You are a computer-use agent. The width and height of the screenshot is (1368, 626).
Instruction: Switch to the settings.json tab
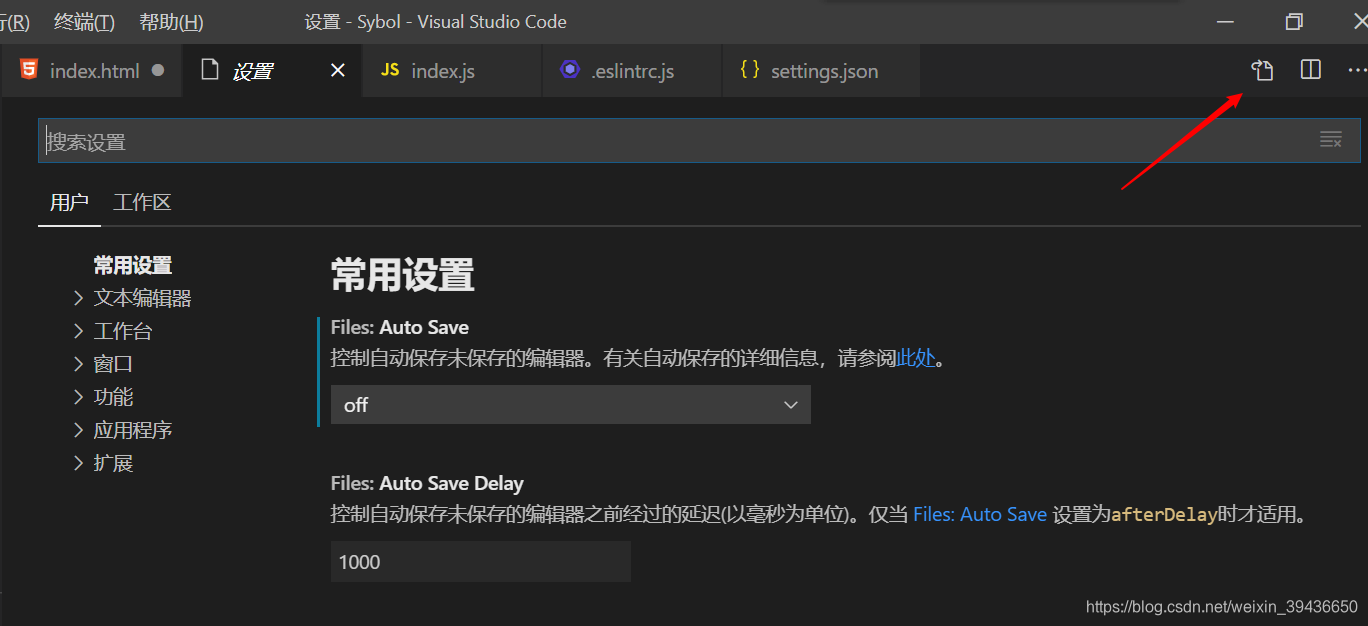[x=821, y=70]
